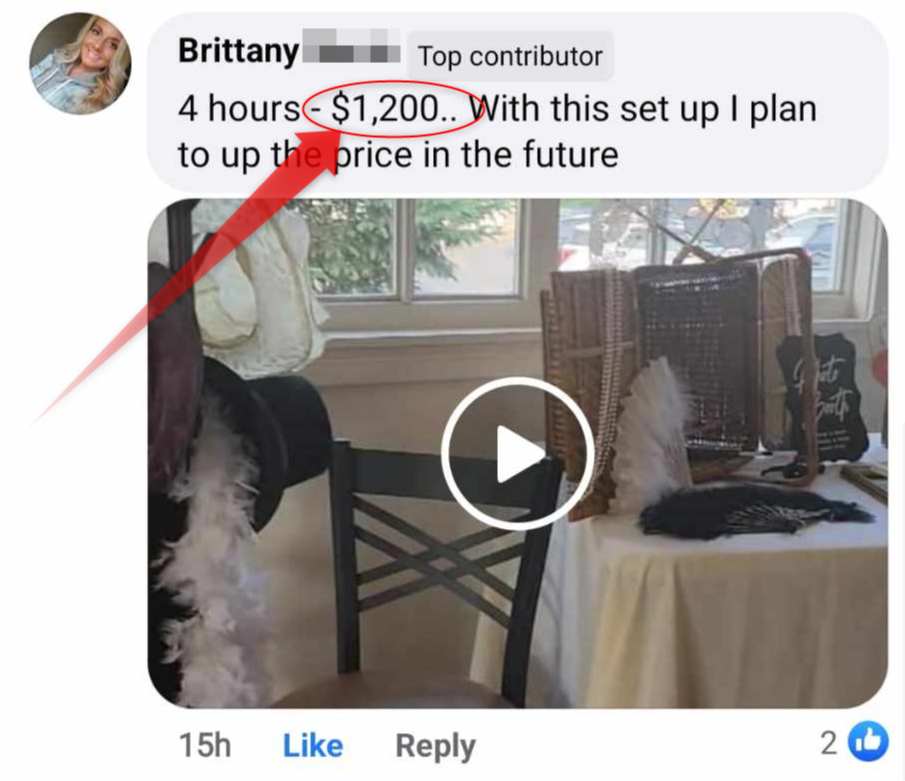Like Brittany's comment
This screenshot has height=781, width=905.
[313, 745]
